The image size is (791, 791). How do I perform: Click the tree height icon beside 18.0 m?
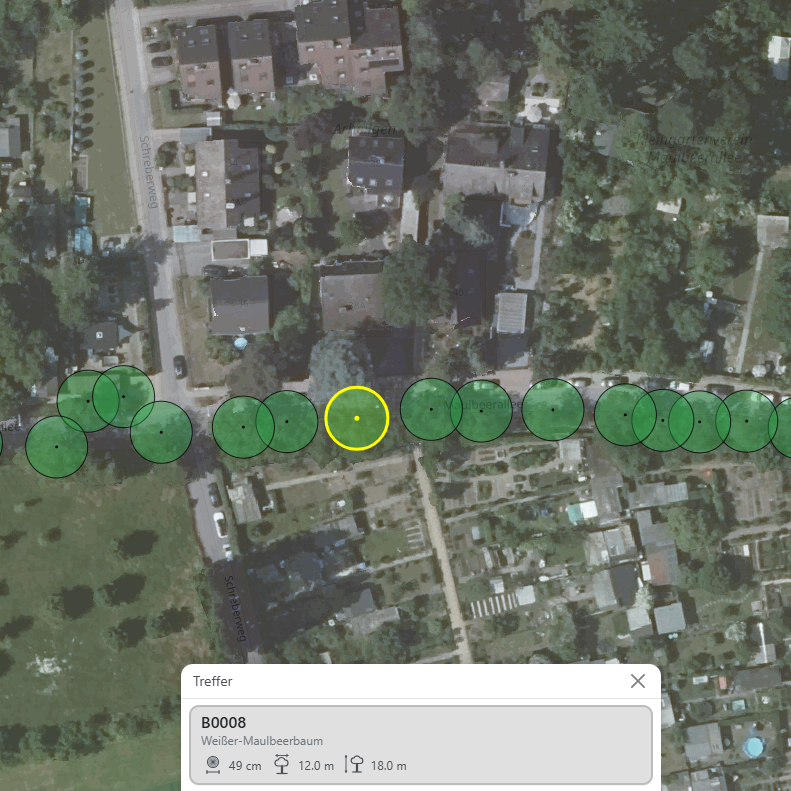click(355, 764)
